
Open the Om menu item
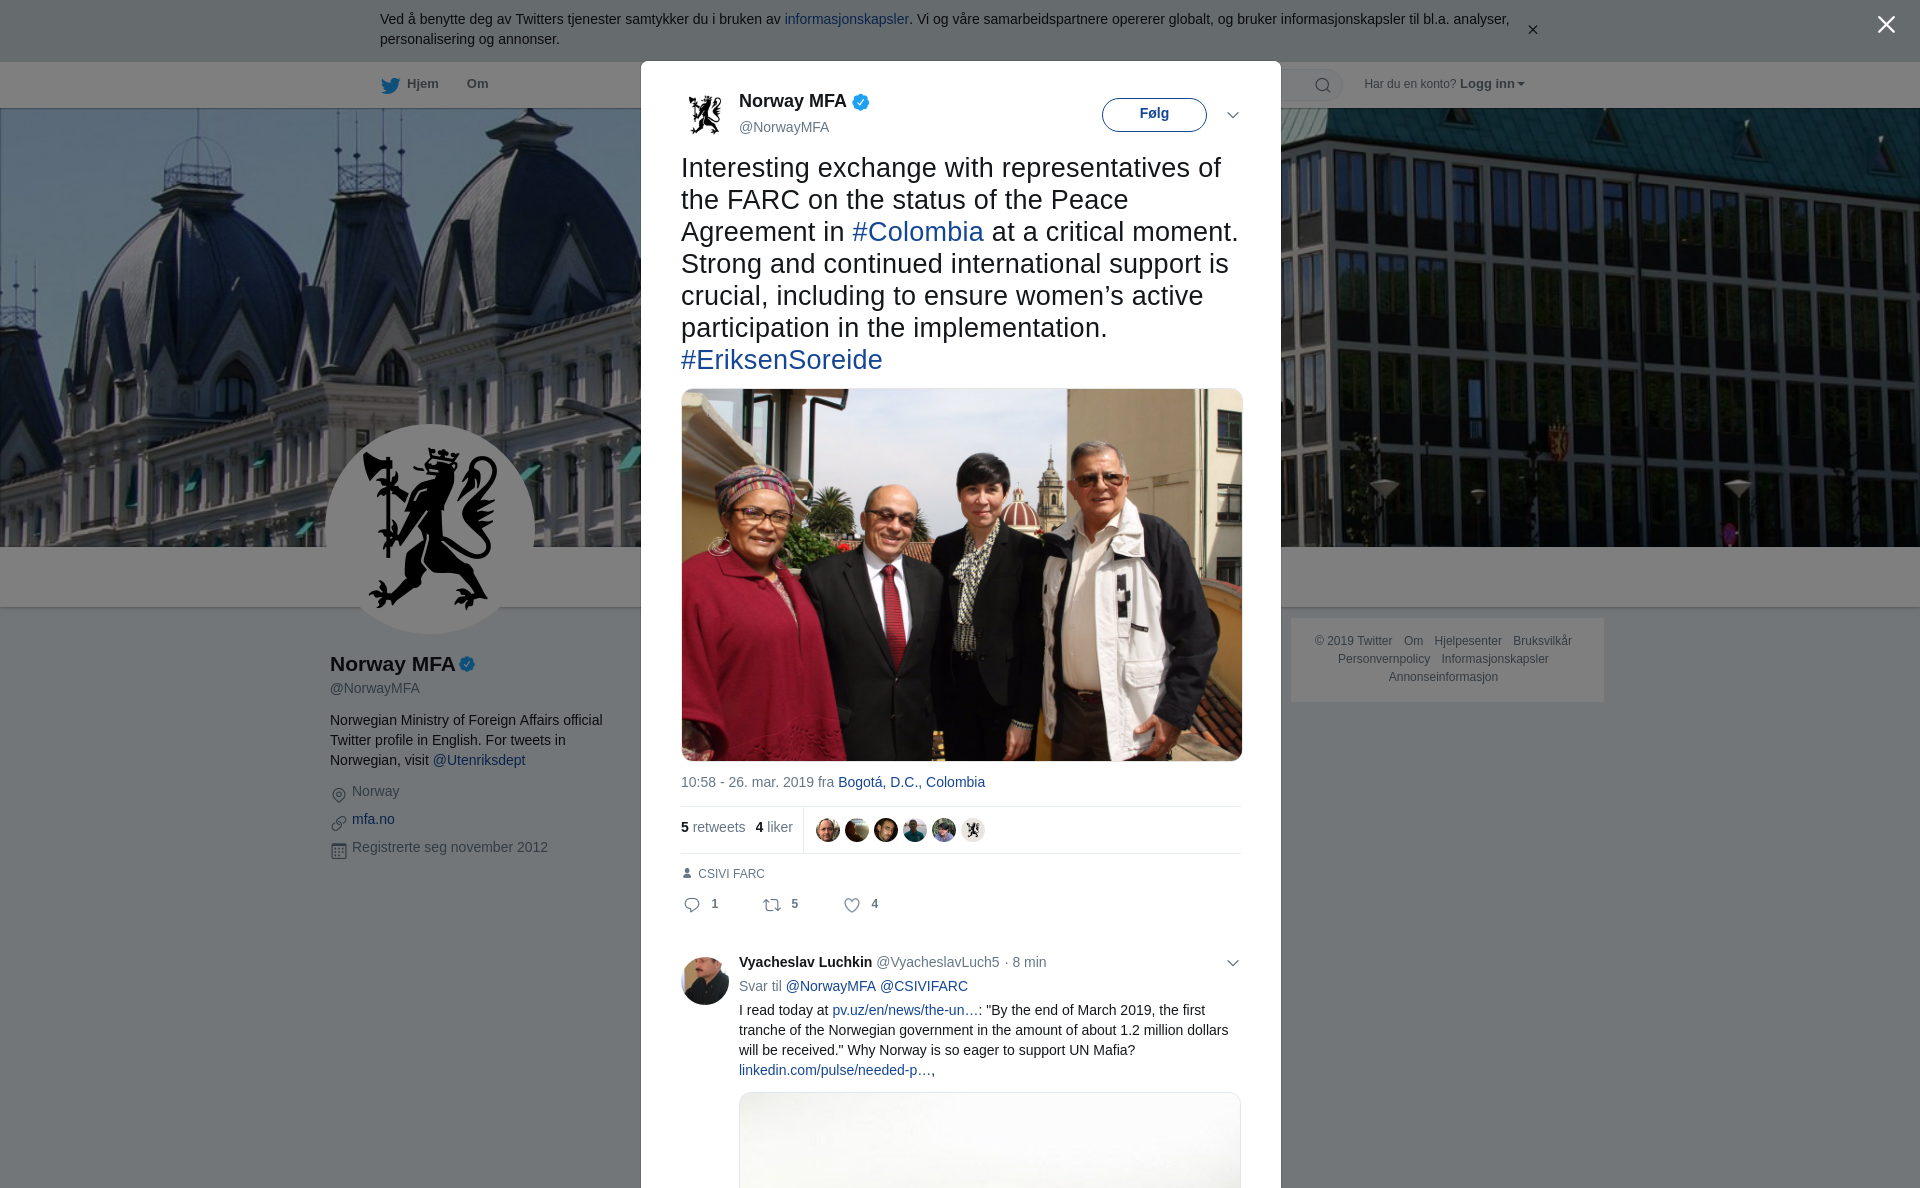[477, 84]
